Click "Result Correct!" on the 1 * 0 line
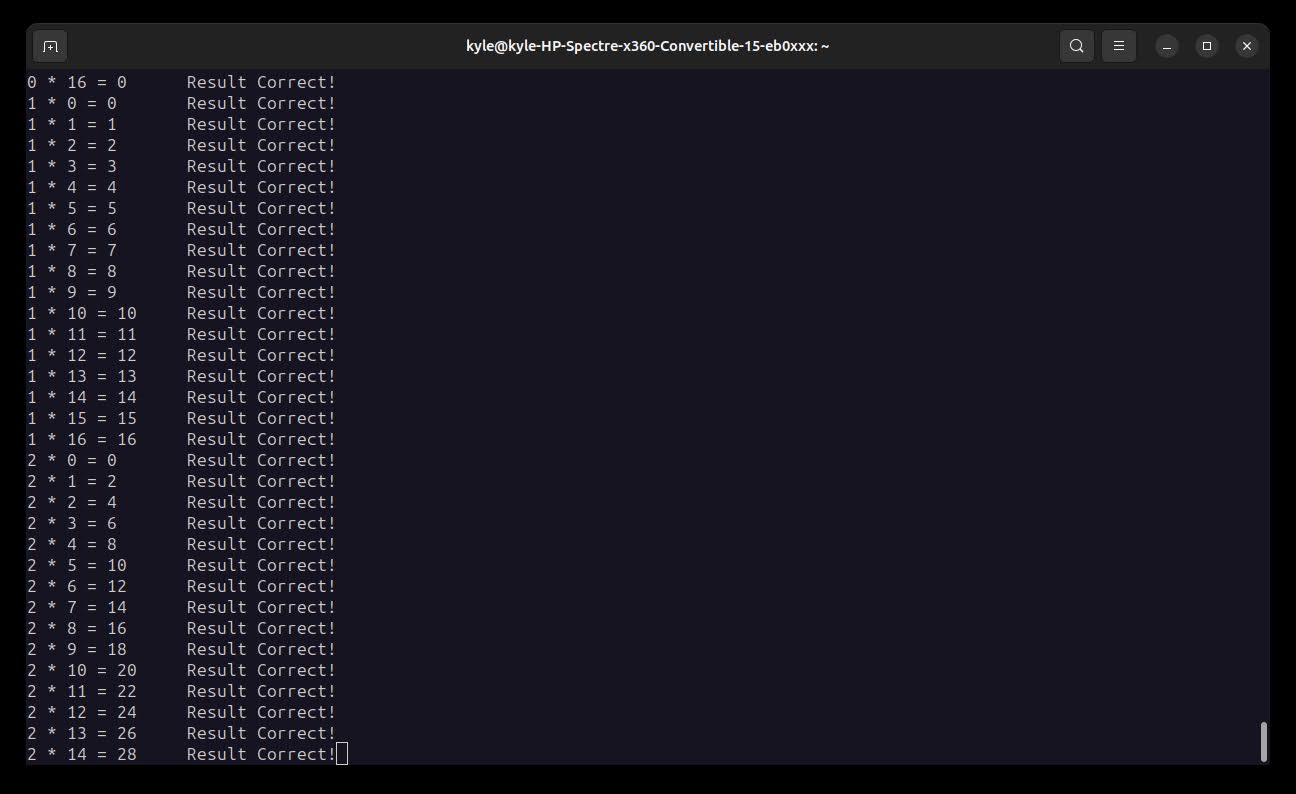This screenshot has width=1296, height=794. 261,103
